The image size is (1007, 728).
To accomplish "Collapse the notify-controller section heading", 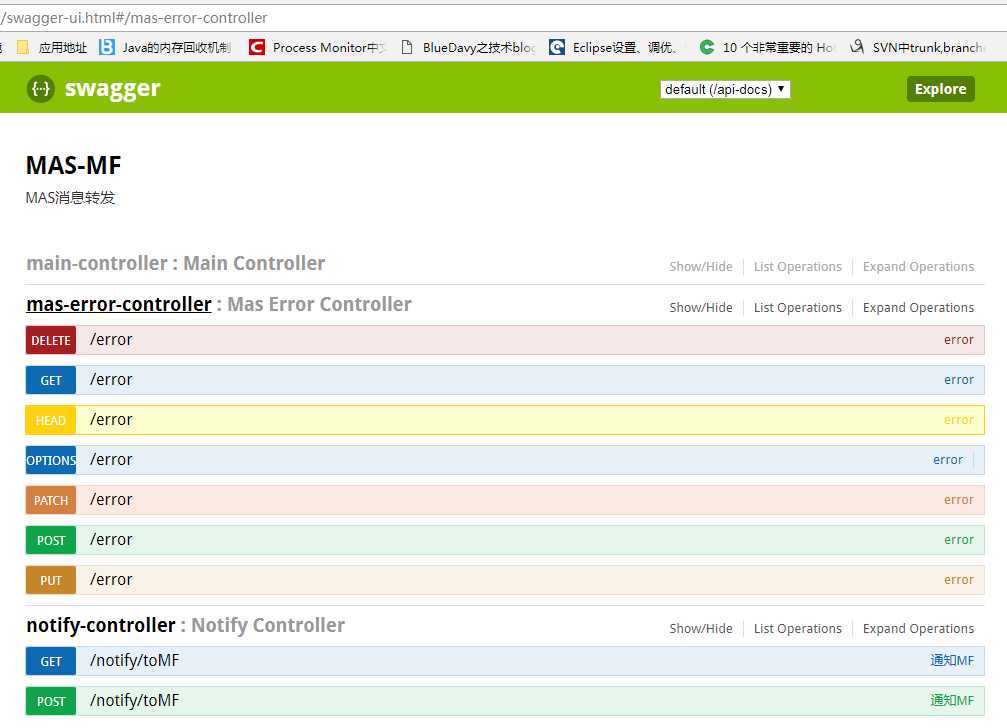I will click(101, 625).
